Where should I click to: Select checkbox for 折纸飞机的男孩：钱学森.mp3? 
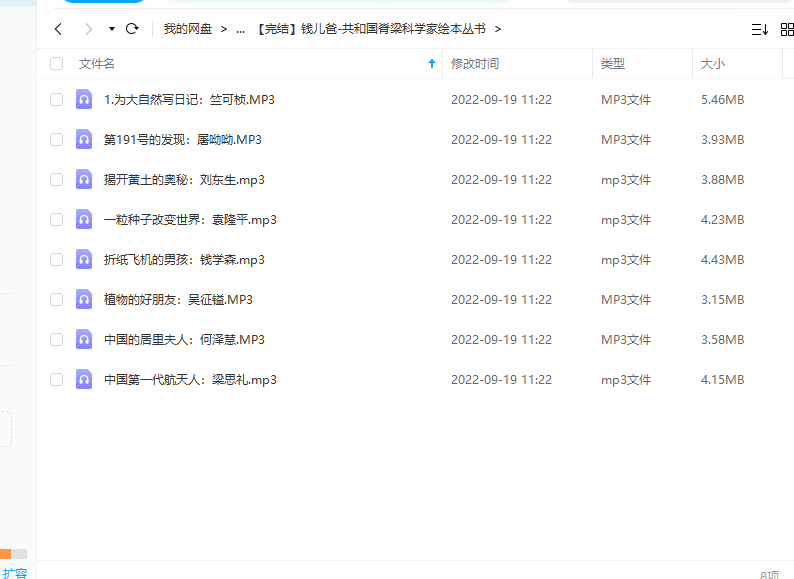56,259
